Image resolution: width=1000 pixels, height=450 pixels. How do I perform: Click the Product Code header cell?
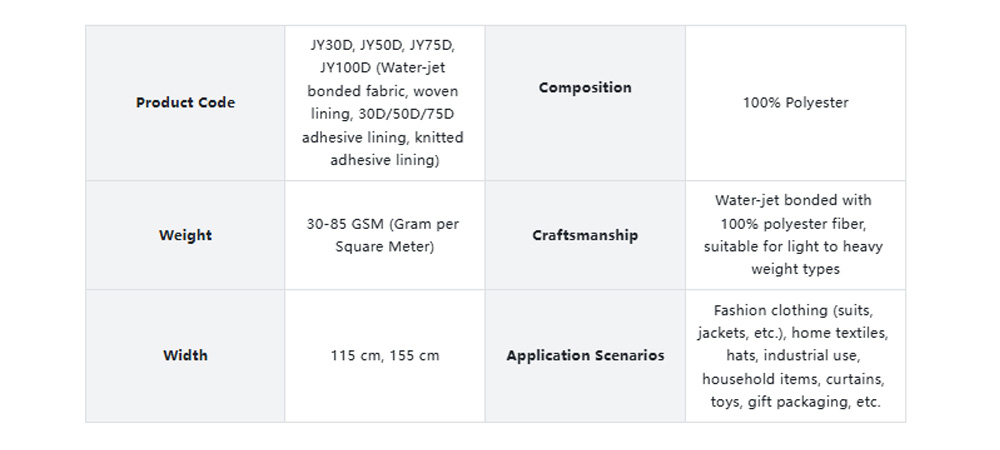click(x=185, y=103)
